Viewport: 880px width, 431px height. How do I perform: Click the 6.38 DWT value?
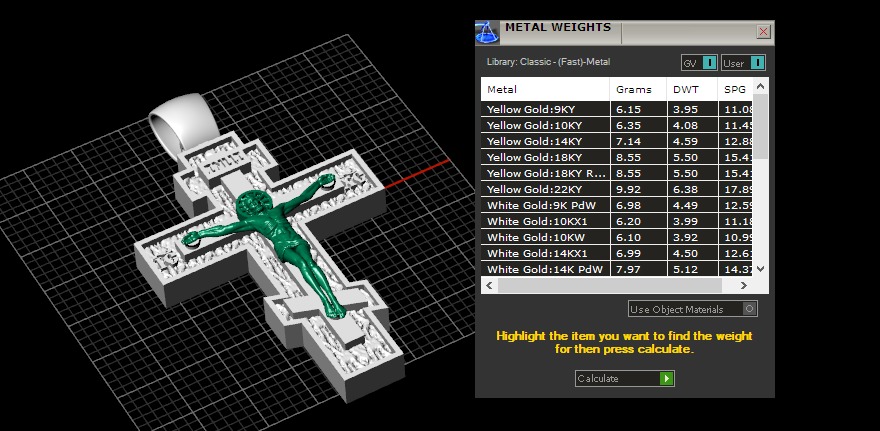685,189
